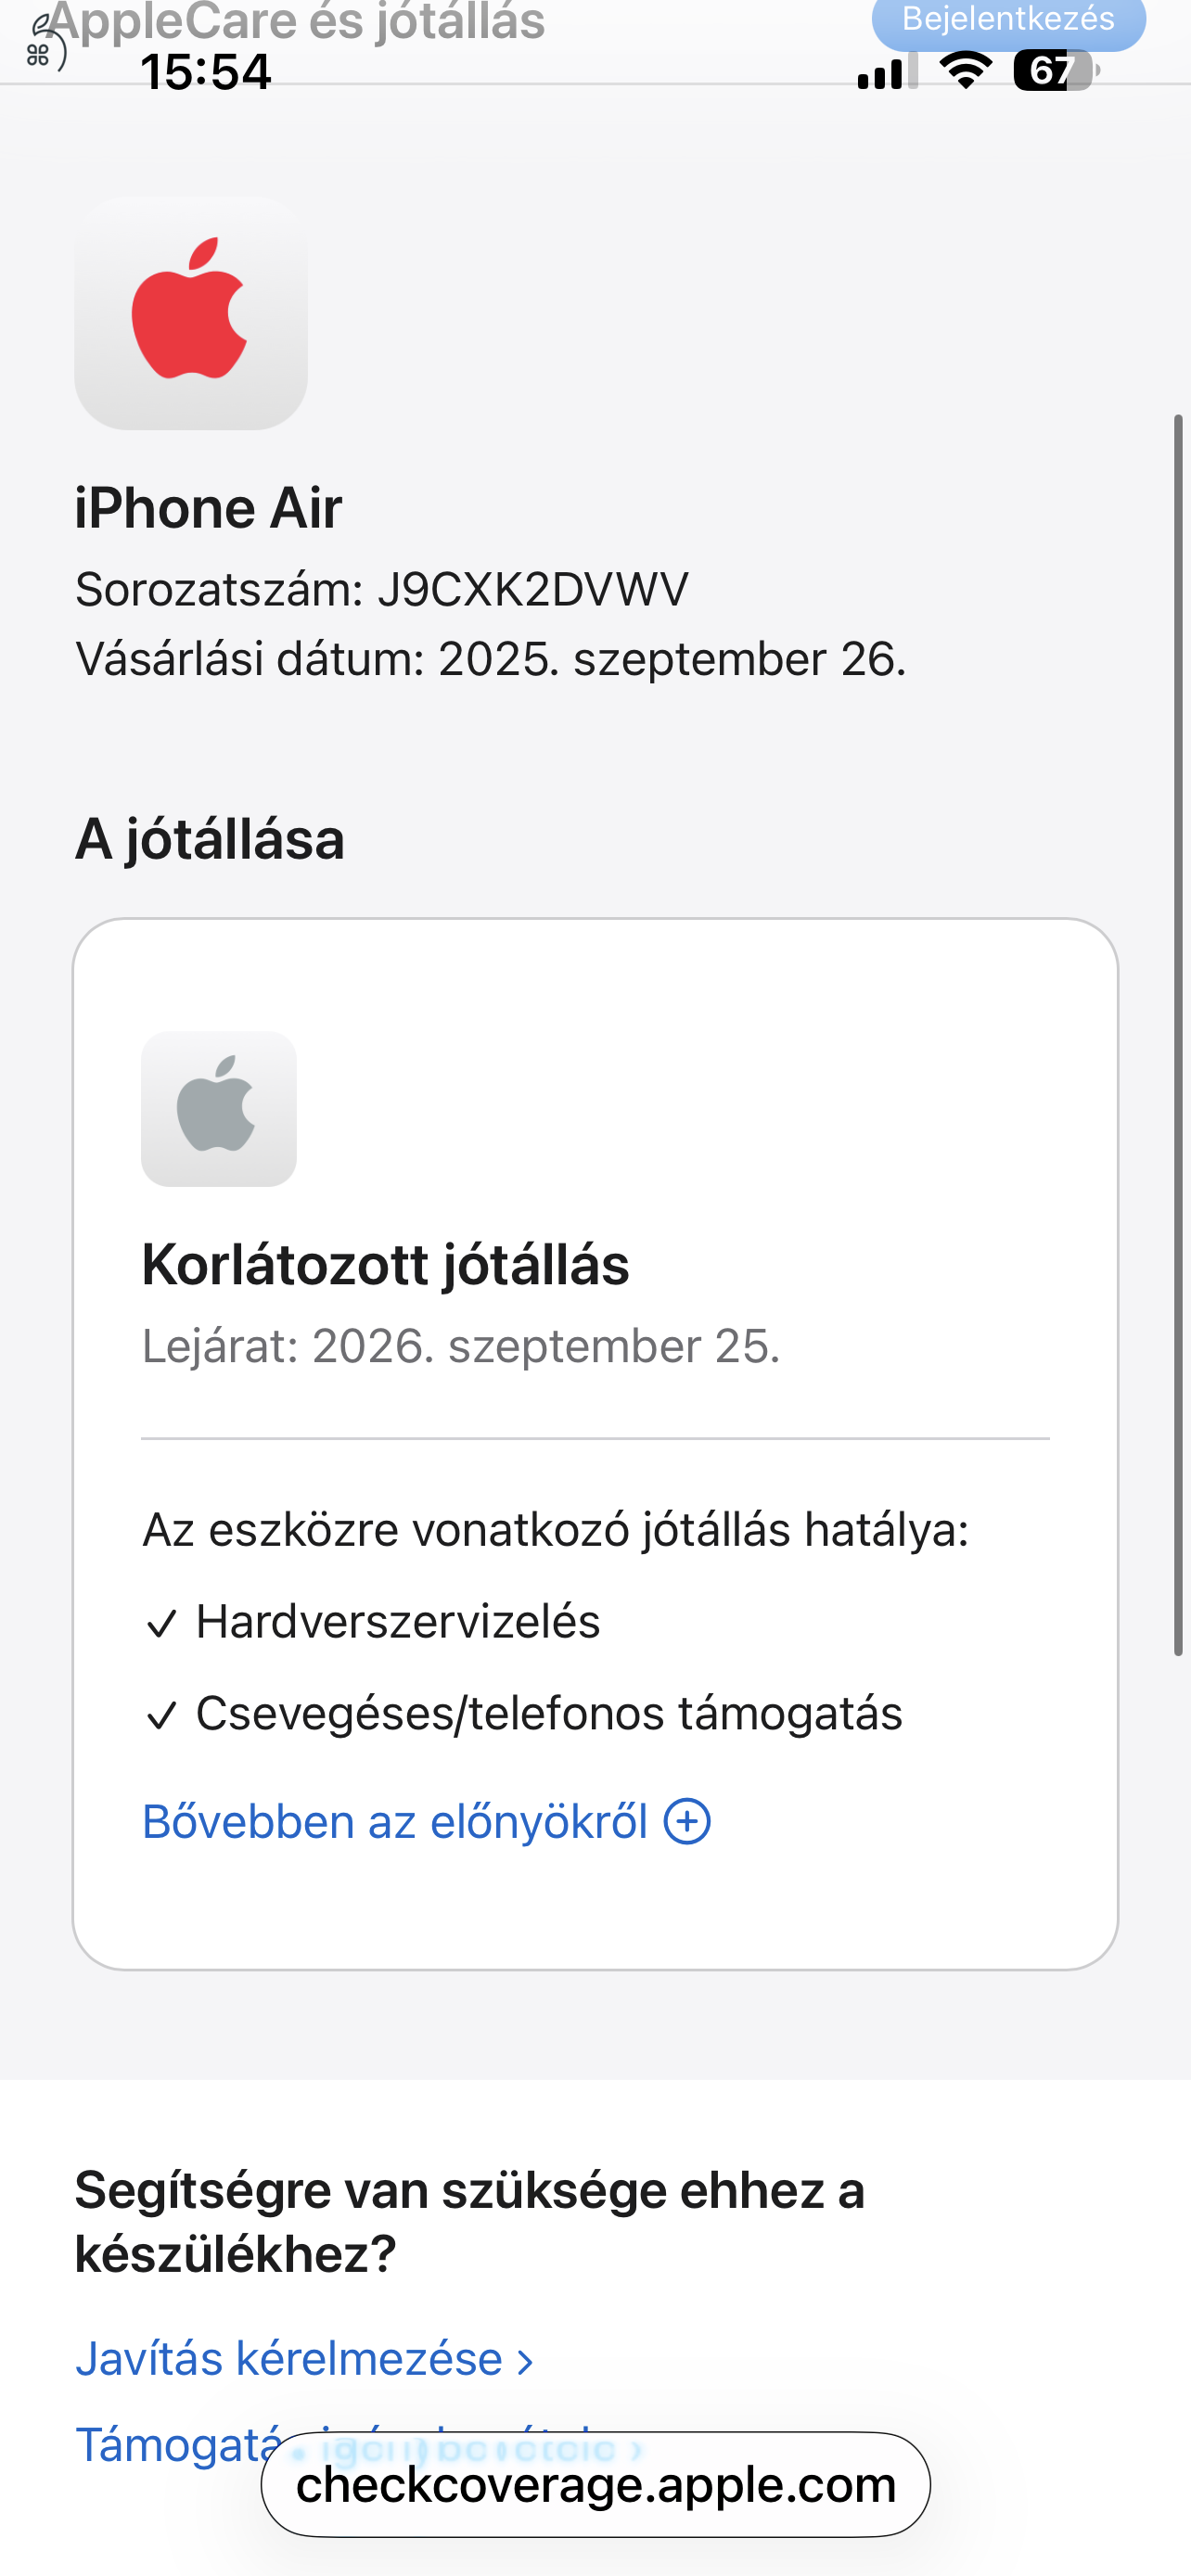
Task: Click the vertical page scrollbar
Action: [x=1178, y=1035]
